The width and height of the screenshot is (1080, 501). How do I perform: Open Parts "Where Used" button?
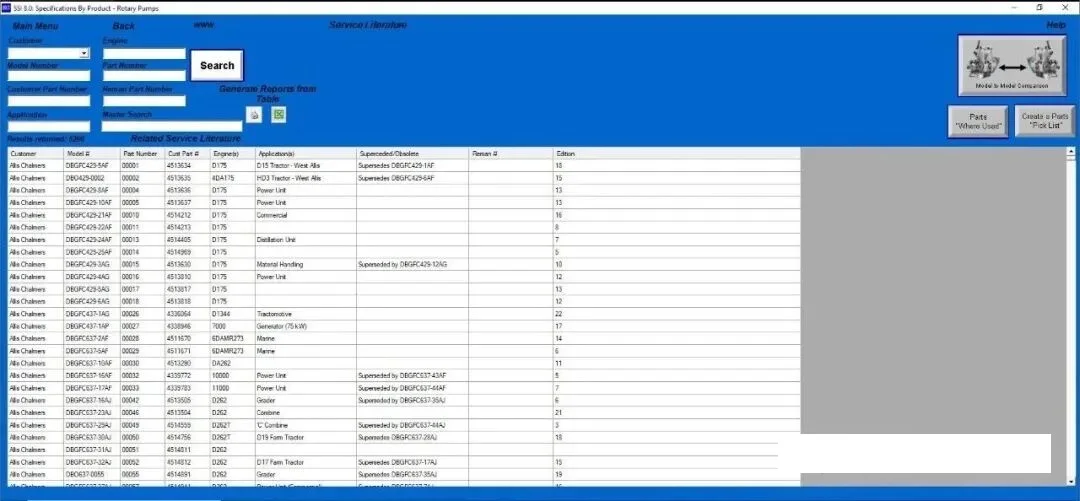pyautogui.click(x=979, y=121)
